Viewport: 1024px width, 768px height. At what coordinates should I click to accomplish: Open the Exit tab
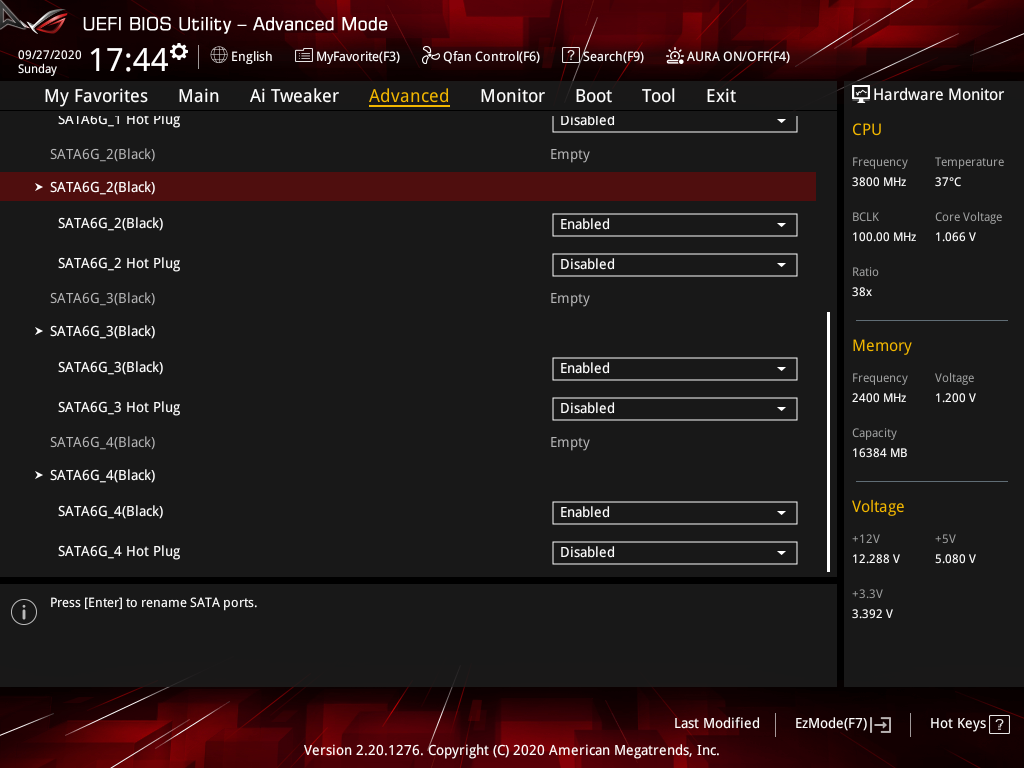[721, 96]
